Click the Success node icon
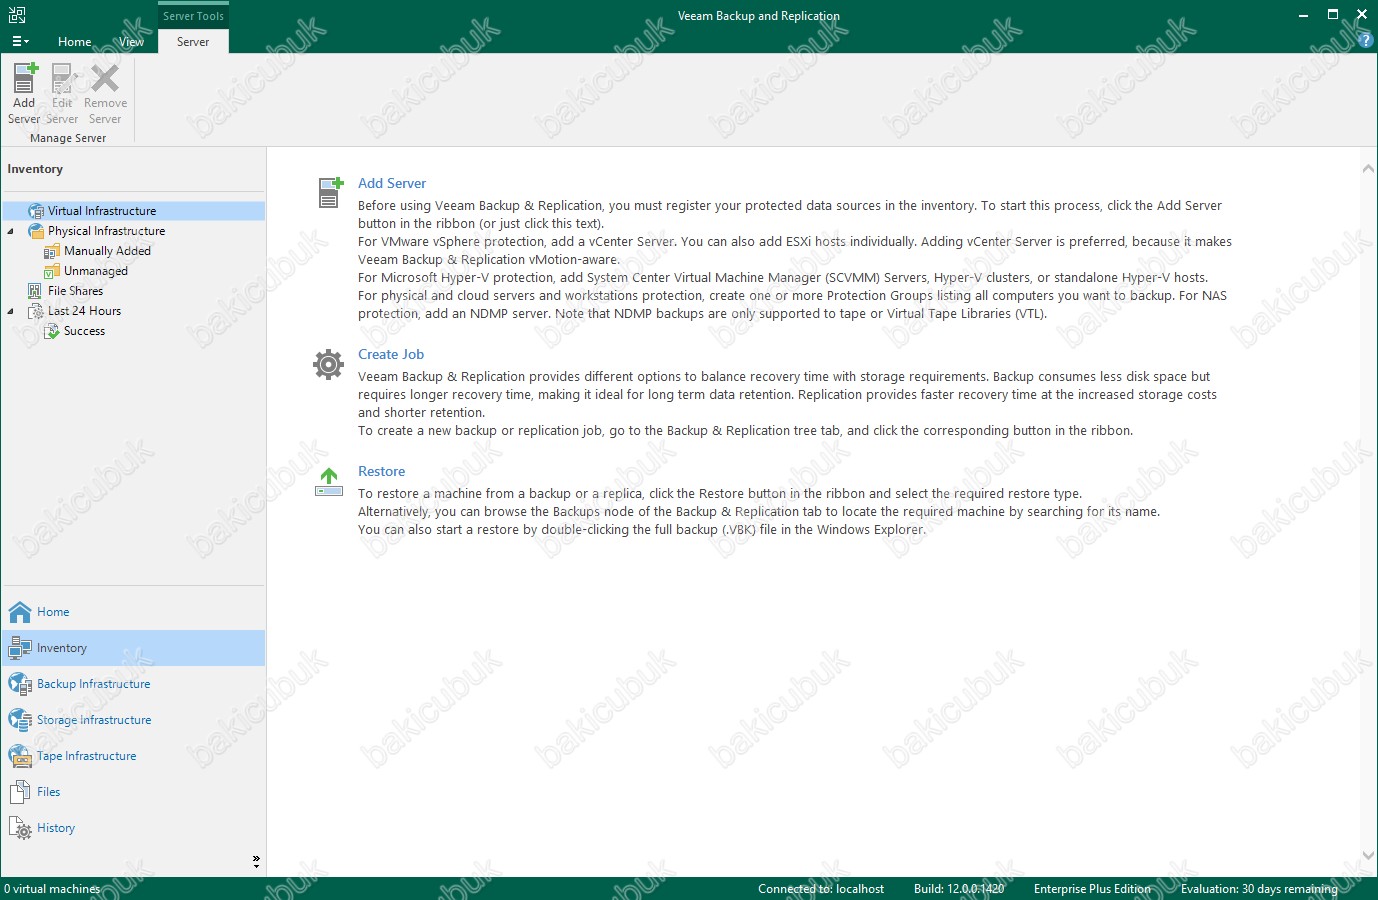The height and width of the screenshot is (900, 1378). point(52,331)
